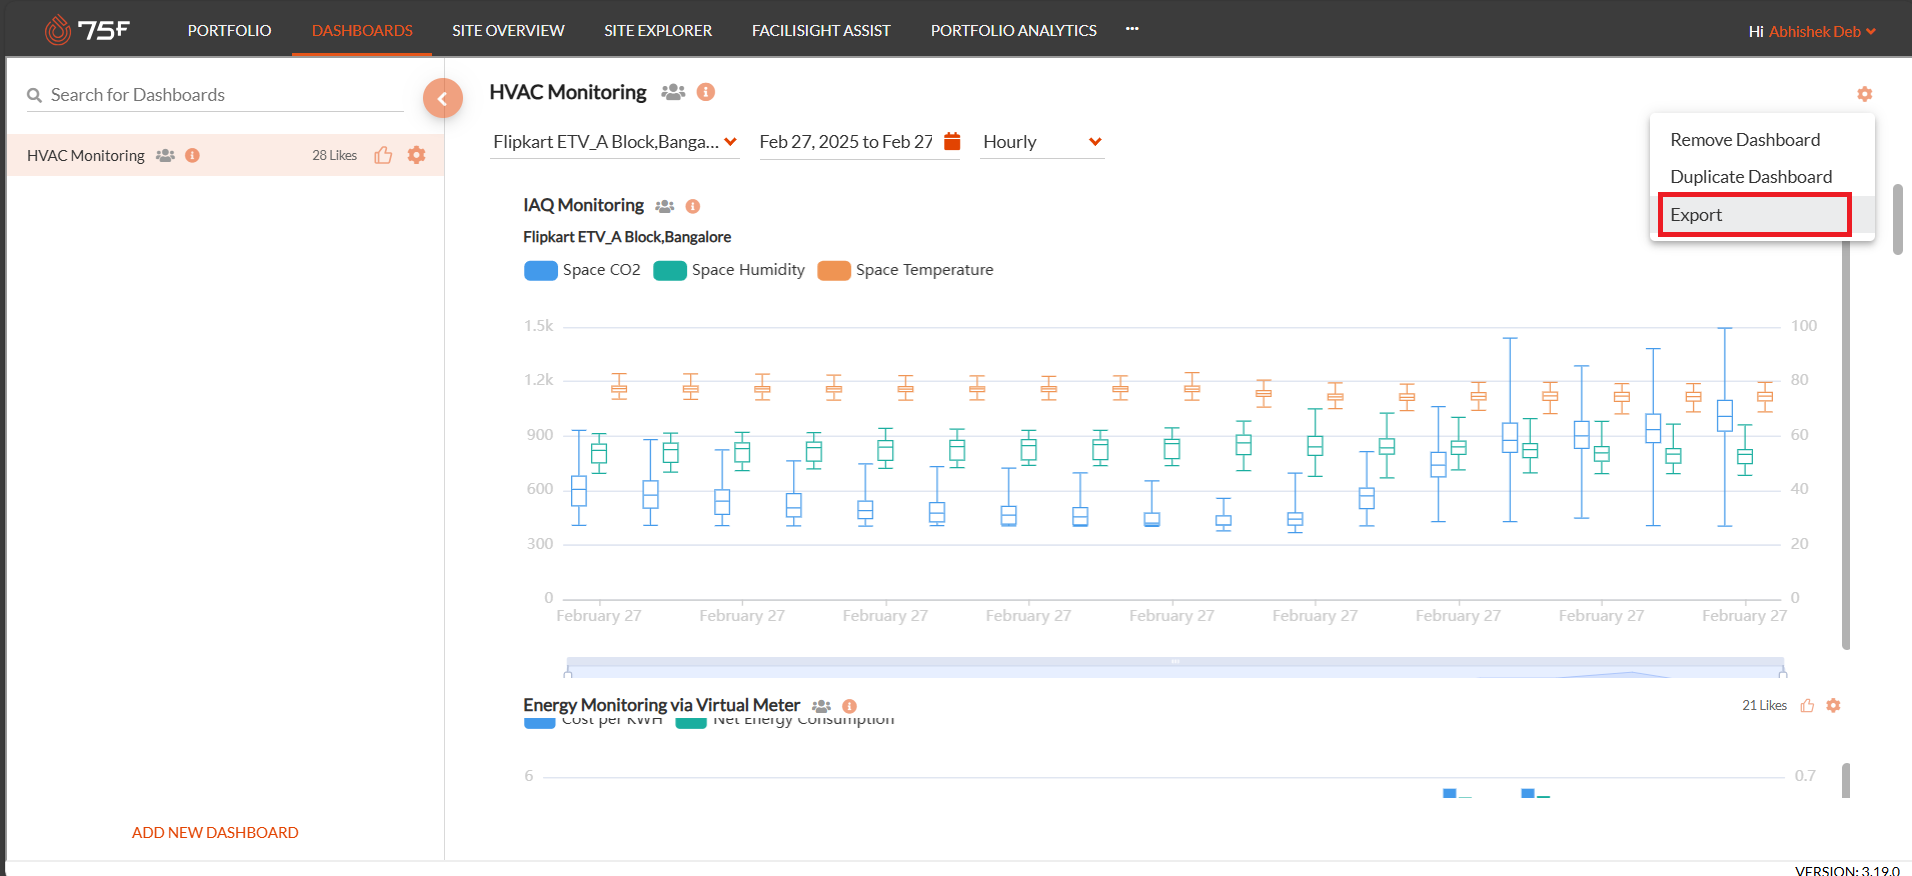Open the SITE OVERVIEW tab
The image size is (1912, 876).
(x=508, y=30)
